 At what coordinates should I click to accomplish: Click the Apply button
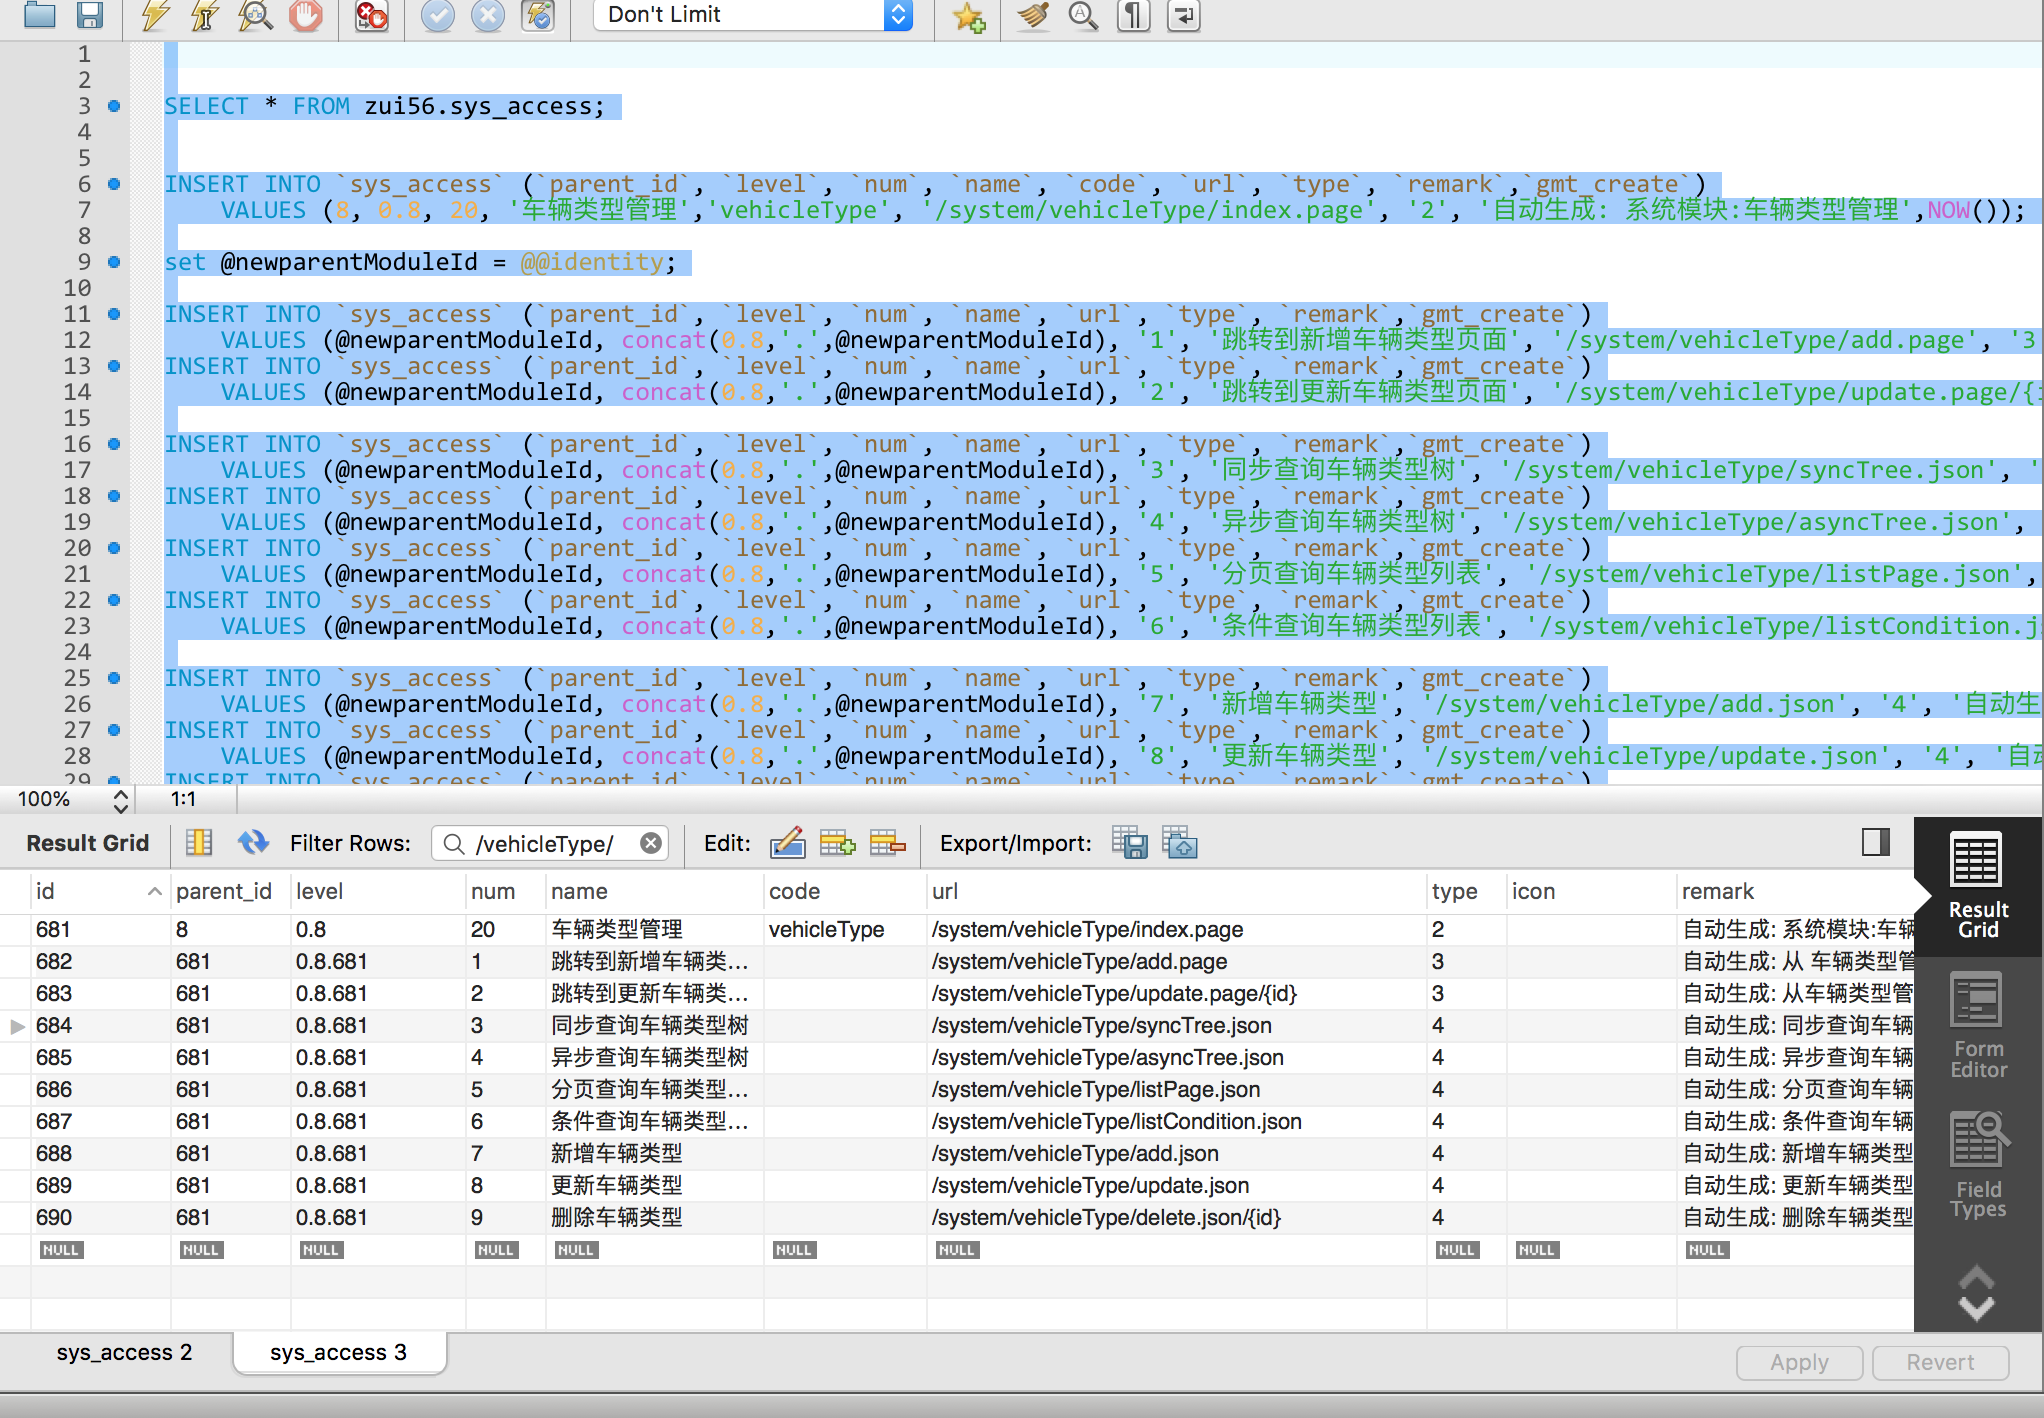point(1799,1362)
